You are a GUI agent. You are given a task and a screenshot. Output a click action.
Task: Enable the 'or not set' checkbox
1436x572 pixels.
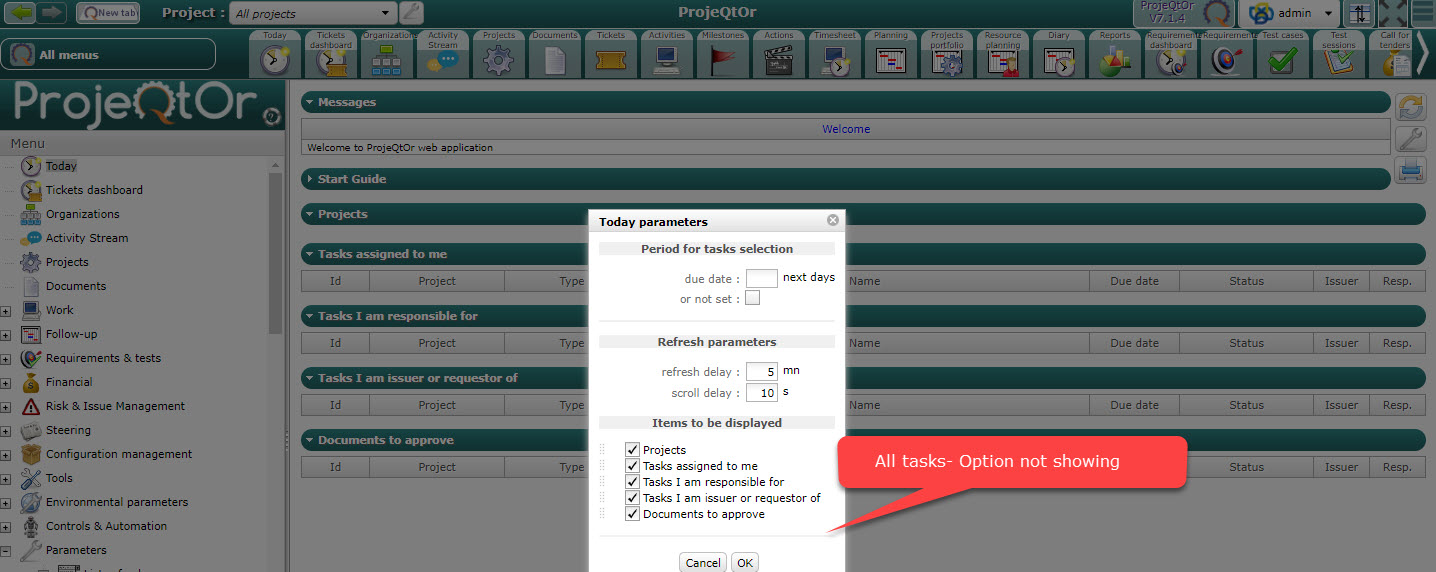click(x=752, y=298)
